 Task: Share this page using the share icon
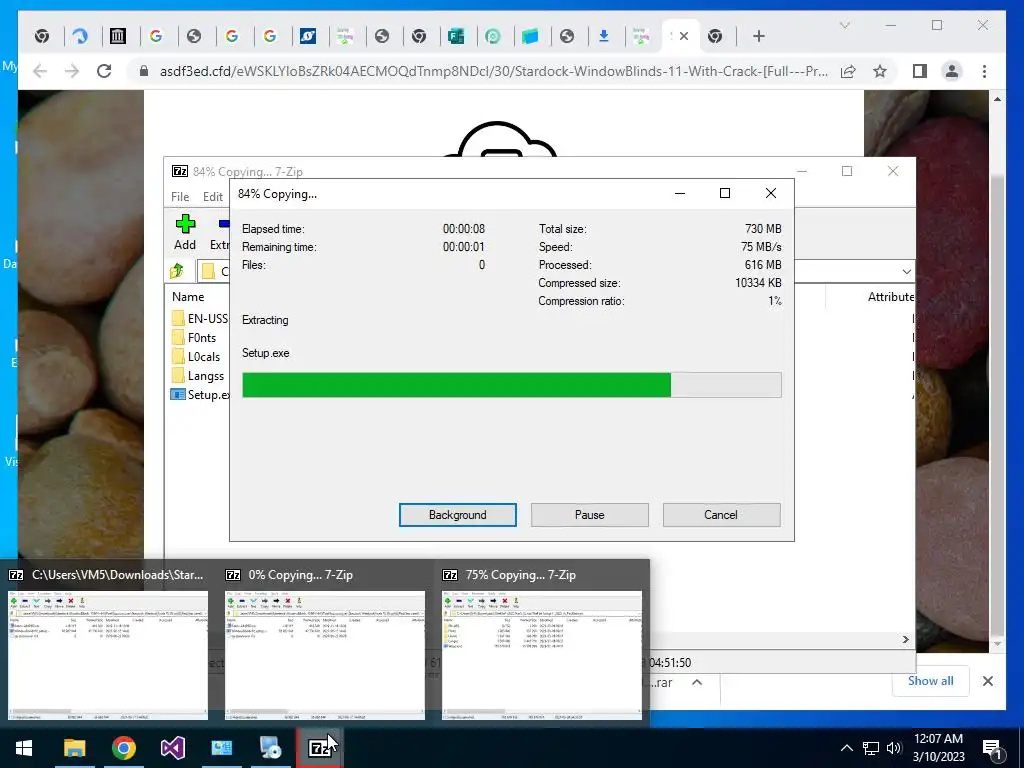coord(848,71)
